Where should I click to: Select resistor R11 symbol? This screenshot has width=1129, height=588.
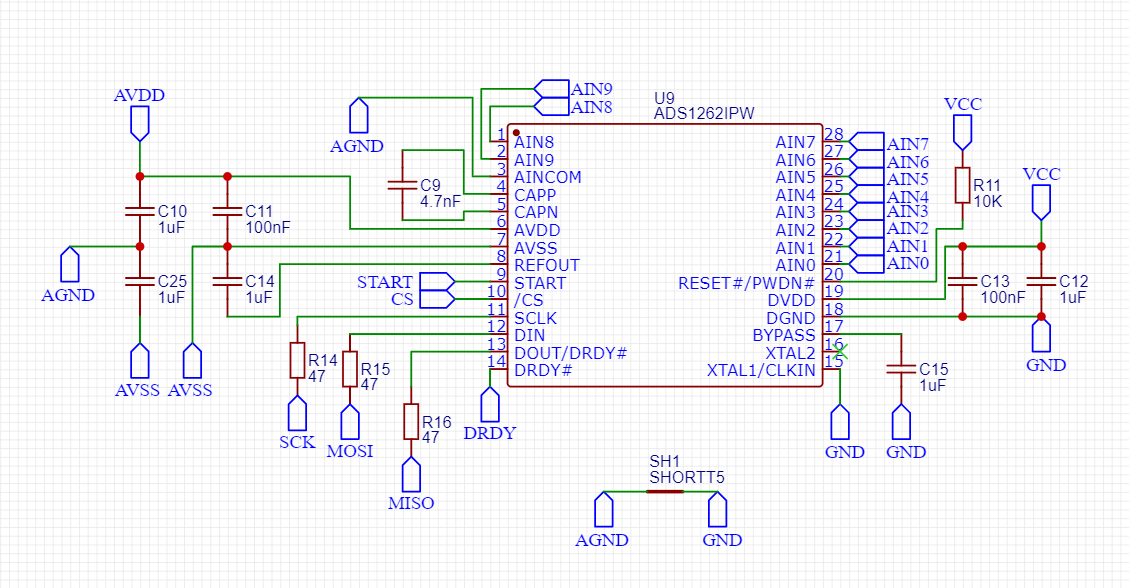(x=963, y=186)
